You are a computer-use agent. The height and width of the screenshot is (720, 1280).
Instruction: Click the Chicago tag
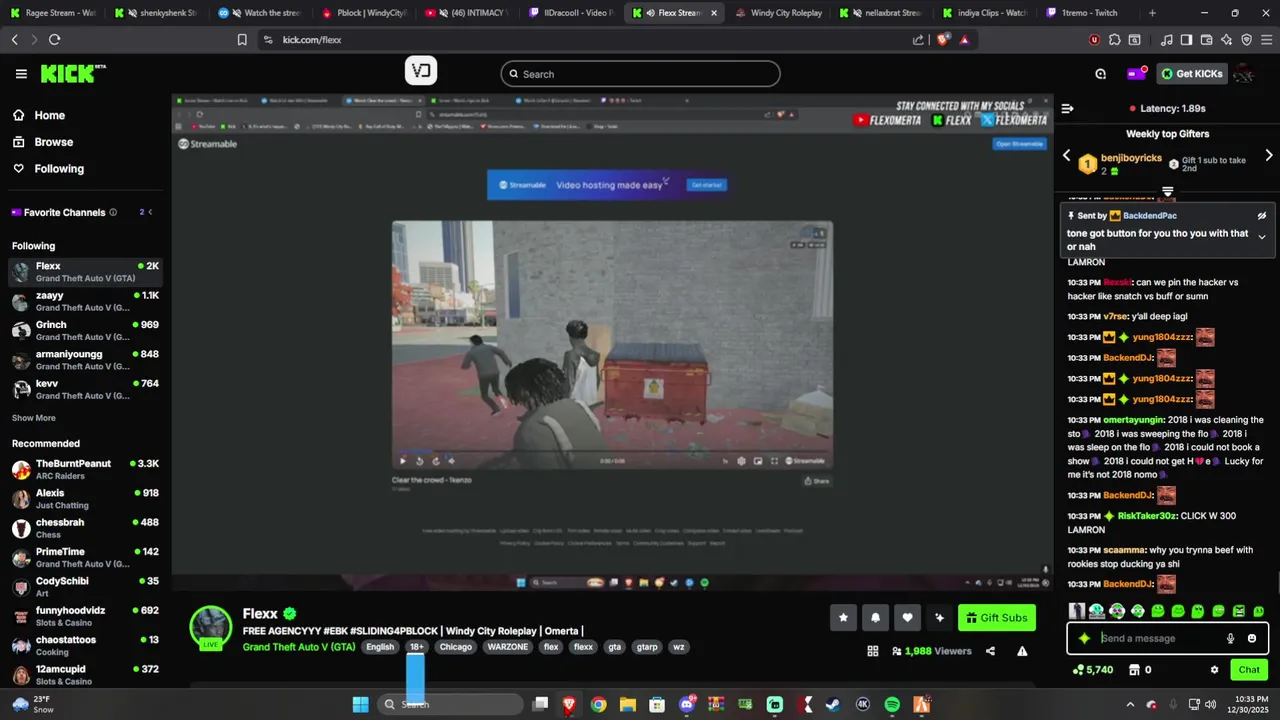point(455,647)
